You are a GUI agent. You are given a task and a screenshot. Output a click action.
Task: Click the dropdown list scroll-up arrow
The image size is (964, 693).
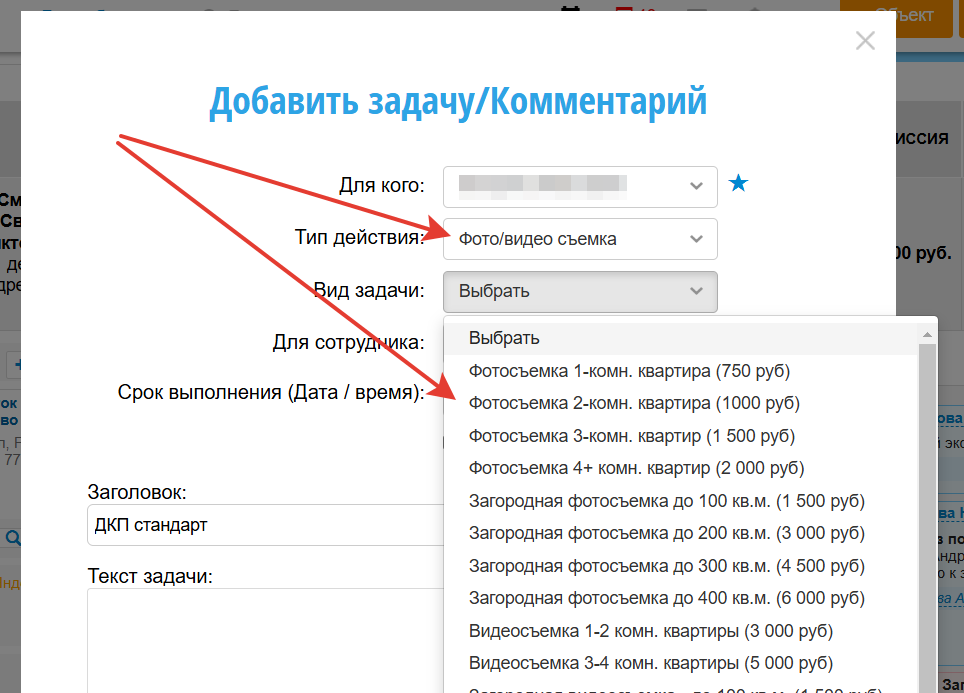click(x=927, y=334)
